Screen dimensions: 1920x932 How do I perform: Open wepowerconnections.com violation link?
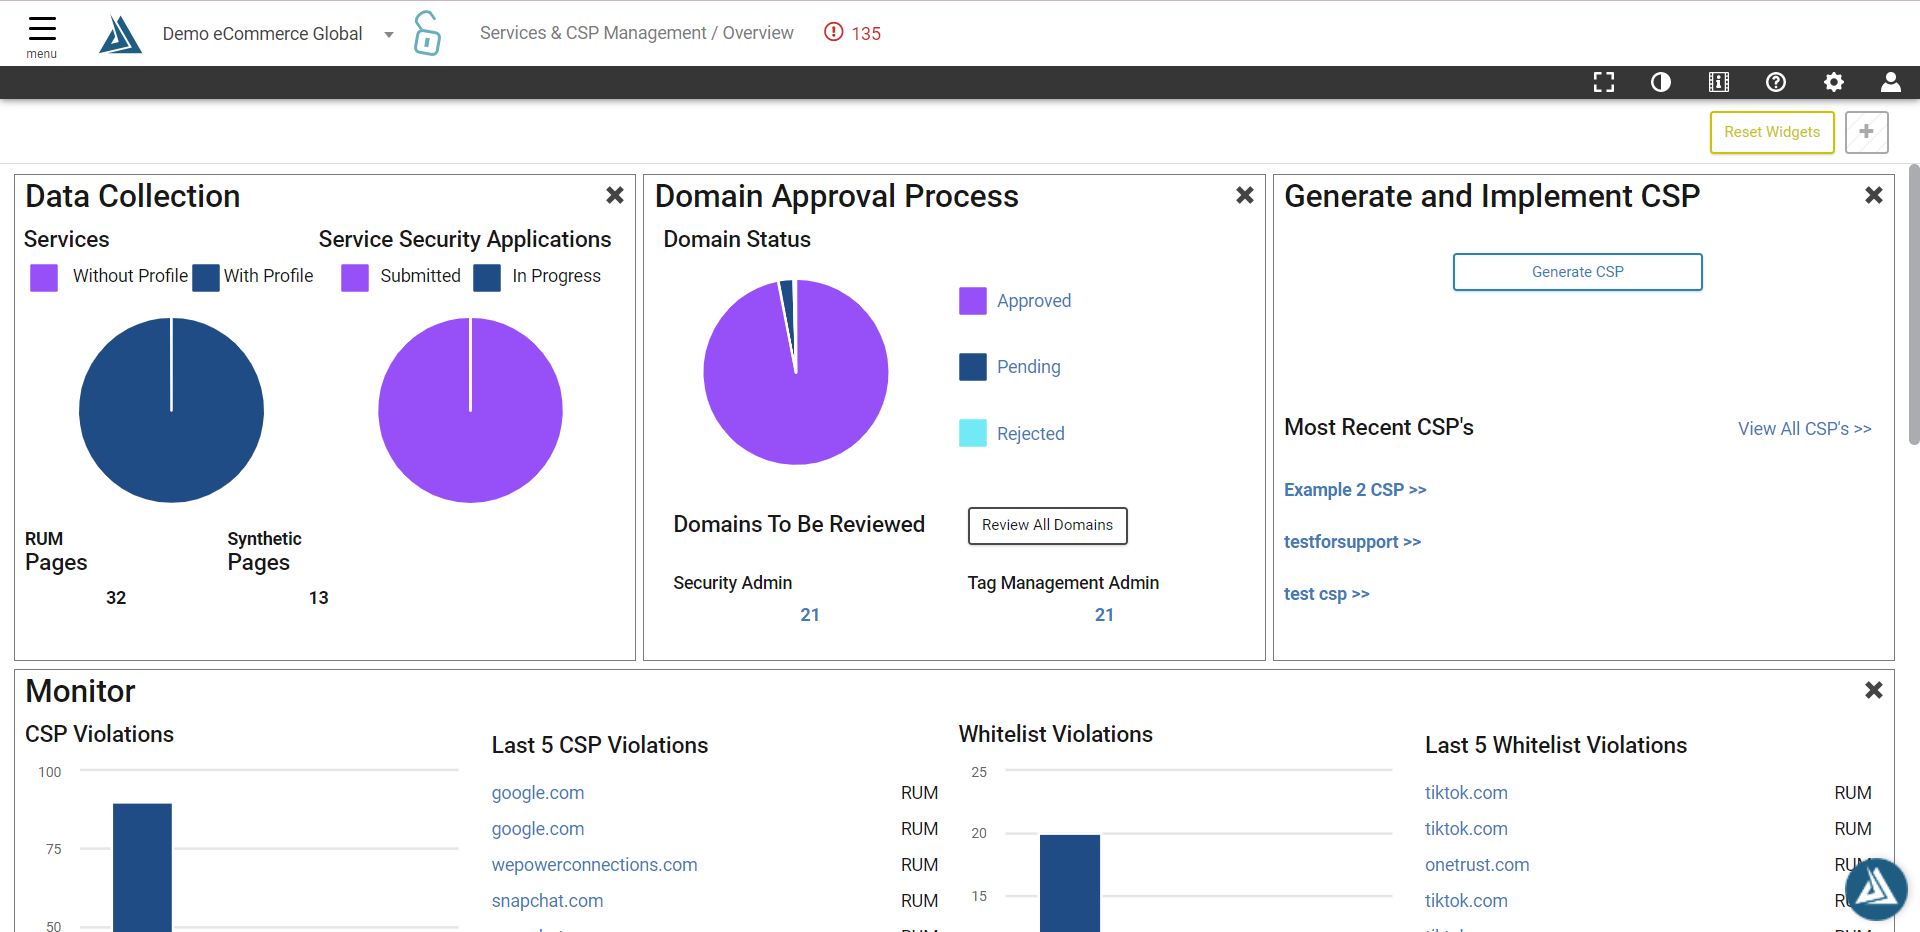tap(594, 865)
